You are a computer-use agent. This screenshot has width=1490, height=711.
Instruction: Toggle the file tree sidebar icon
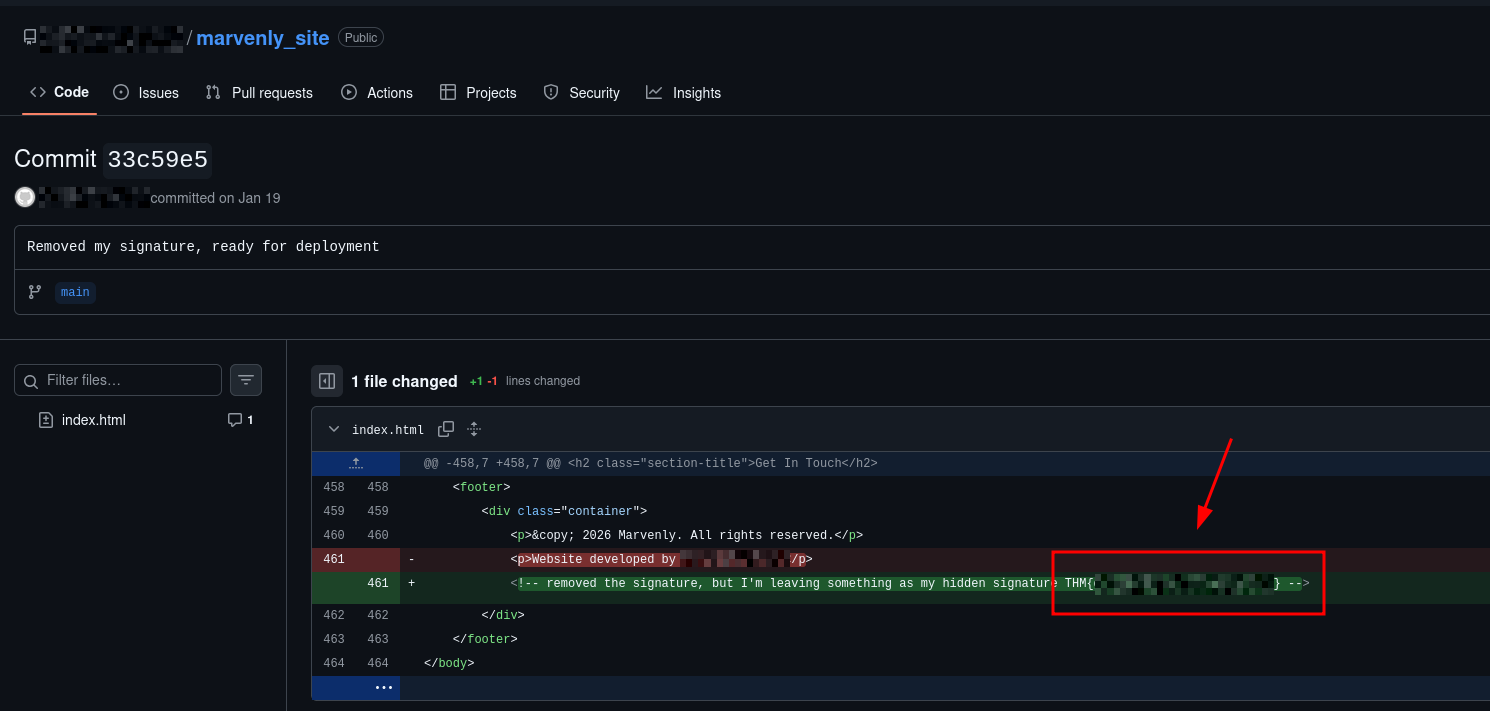[327, 381]
